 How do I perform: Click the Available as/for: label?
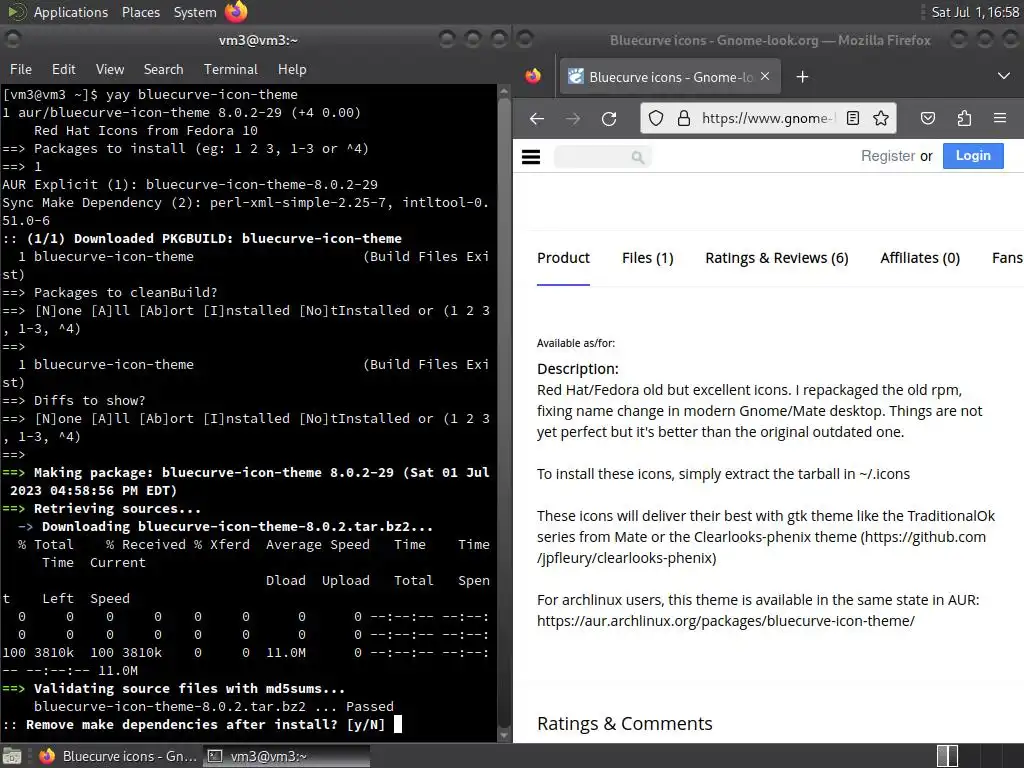(575, 344)
